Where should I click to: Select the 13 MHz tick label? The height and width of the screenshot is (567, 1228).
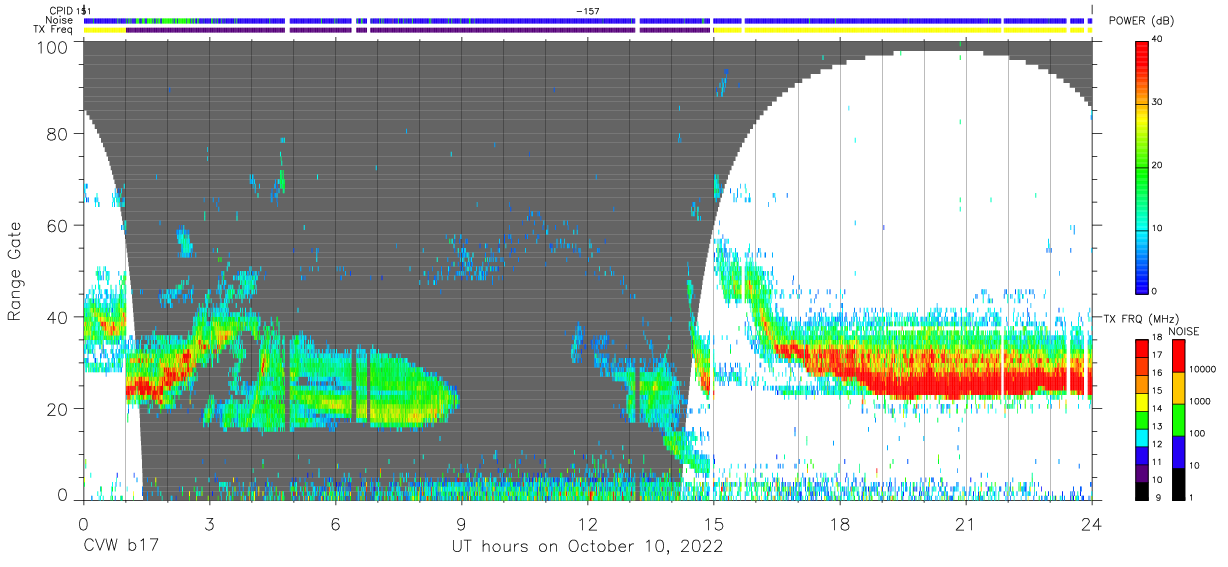click(x=1156, y=426)
